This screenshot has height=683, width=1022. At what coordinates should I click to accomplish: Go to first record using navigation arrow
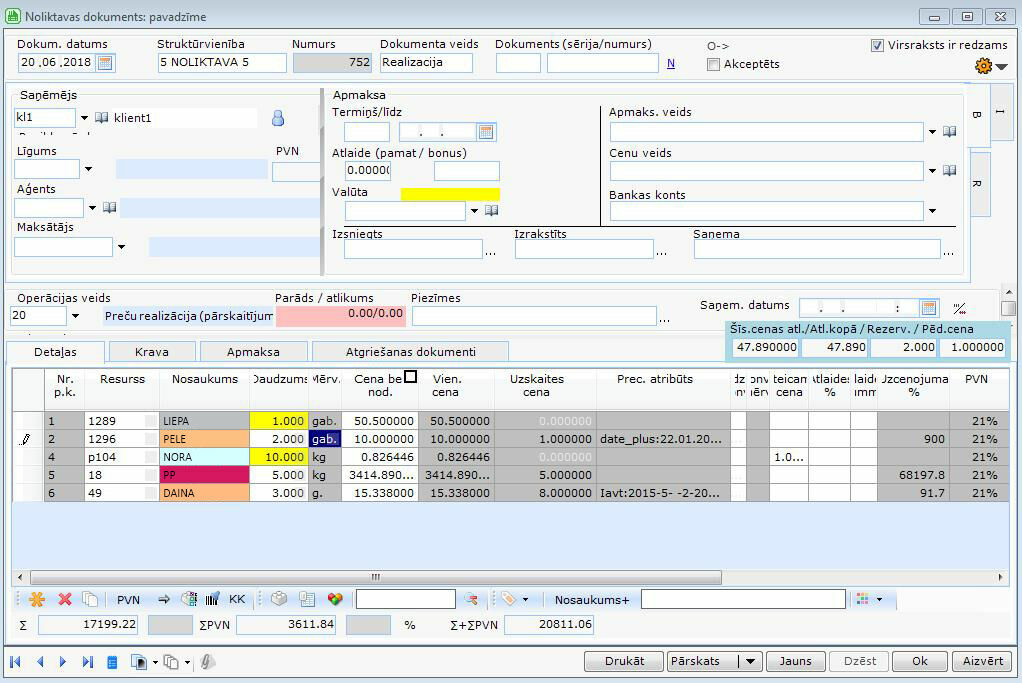[x=16, y=662]
